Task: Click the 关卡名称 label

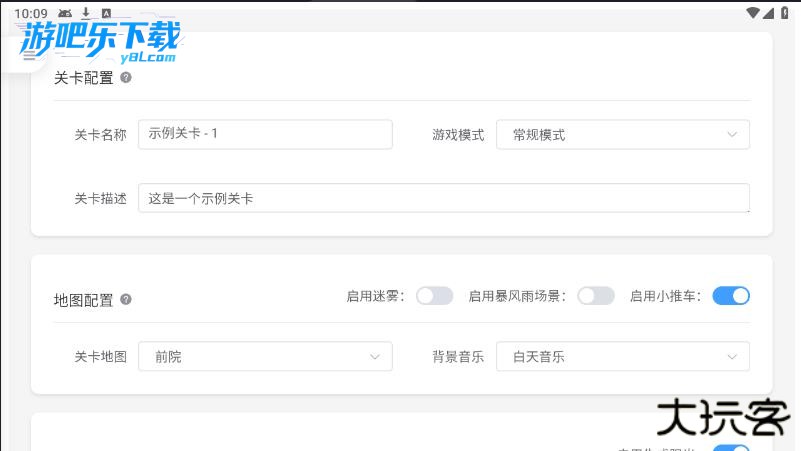Action: (x=100, y=135)
